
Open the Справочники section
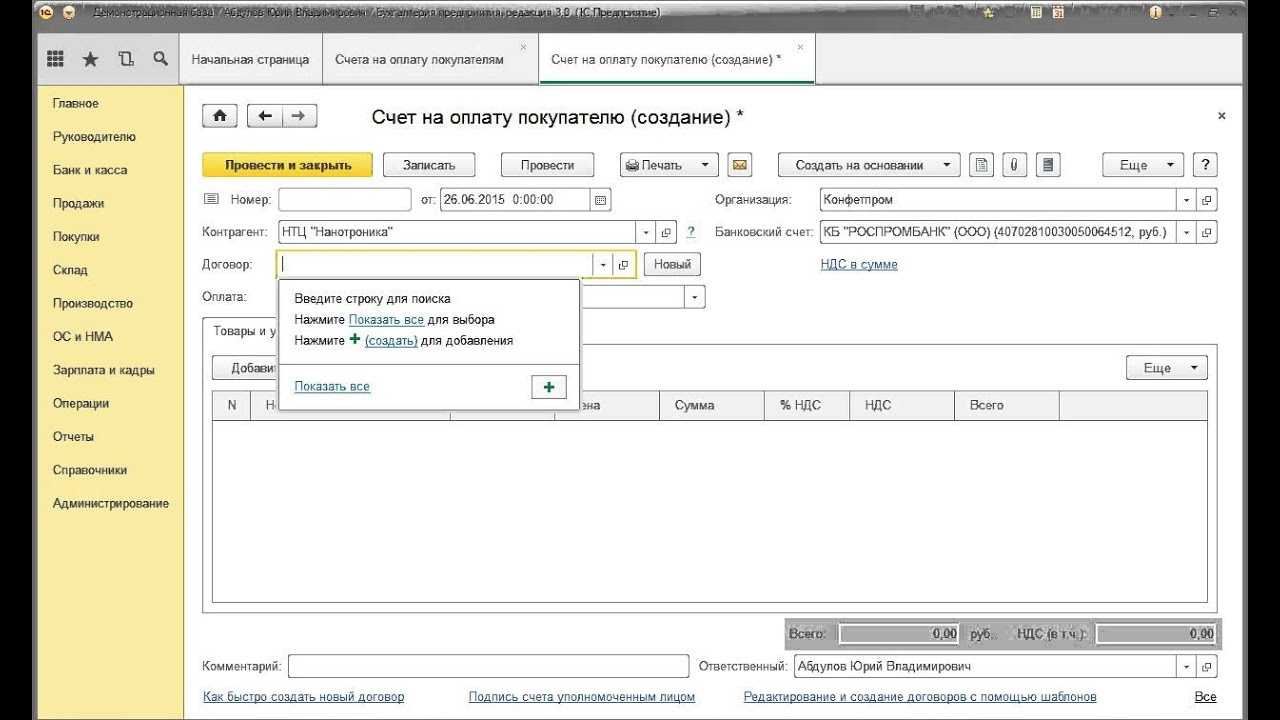click(x=90, y=470)
